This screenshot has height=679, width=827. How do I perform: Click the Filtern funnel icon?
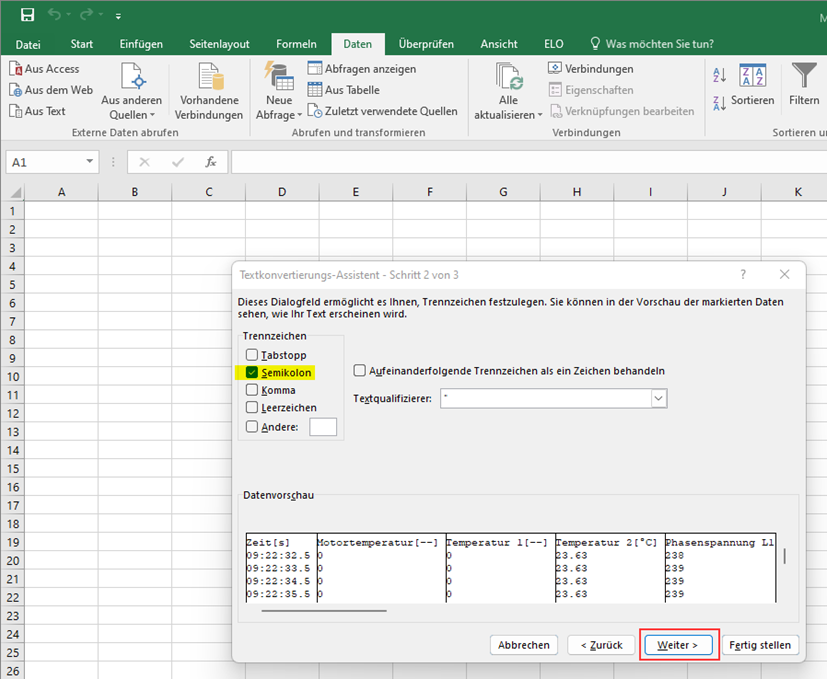coord(804,76)
